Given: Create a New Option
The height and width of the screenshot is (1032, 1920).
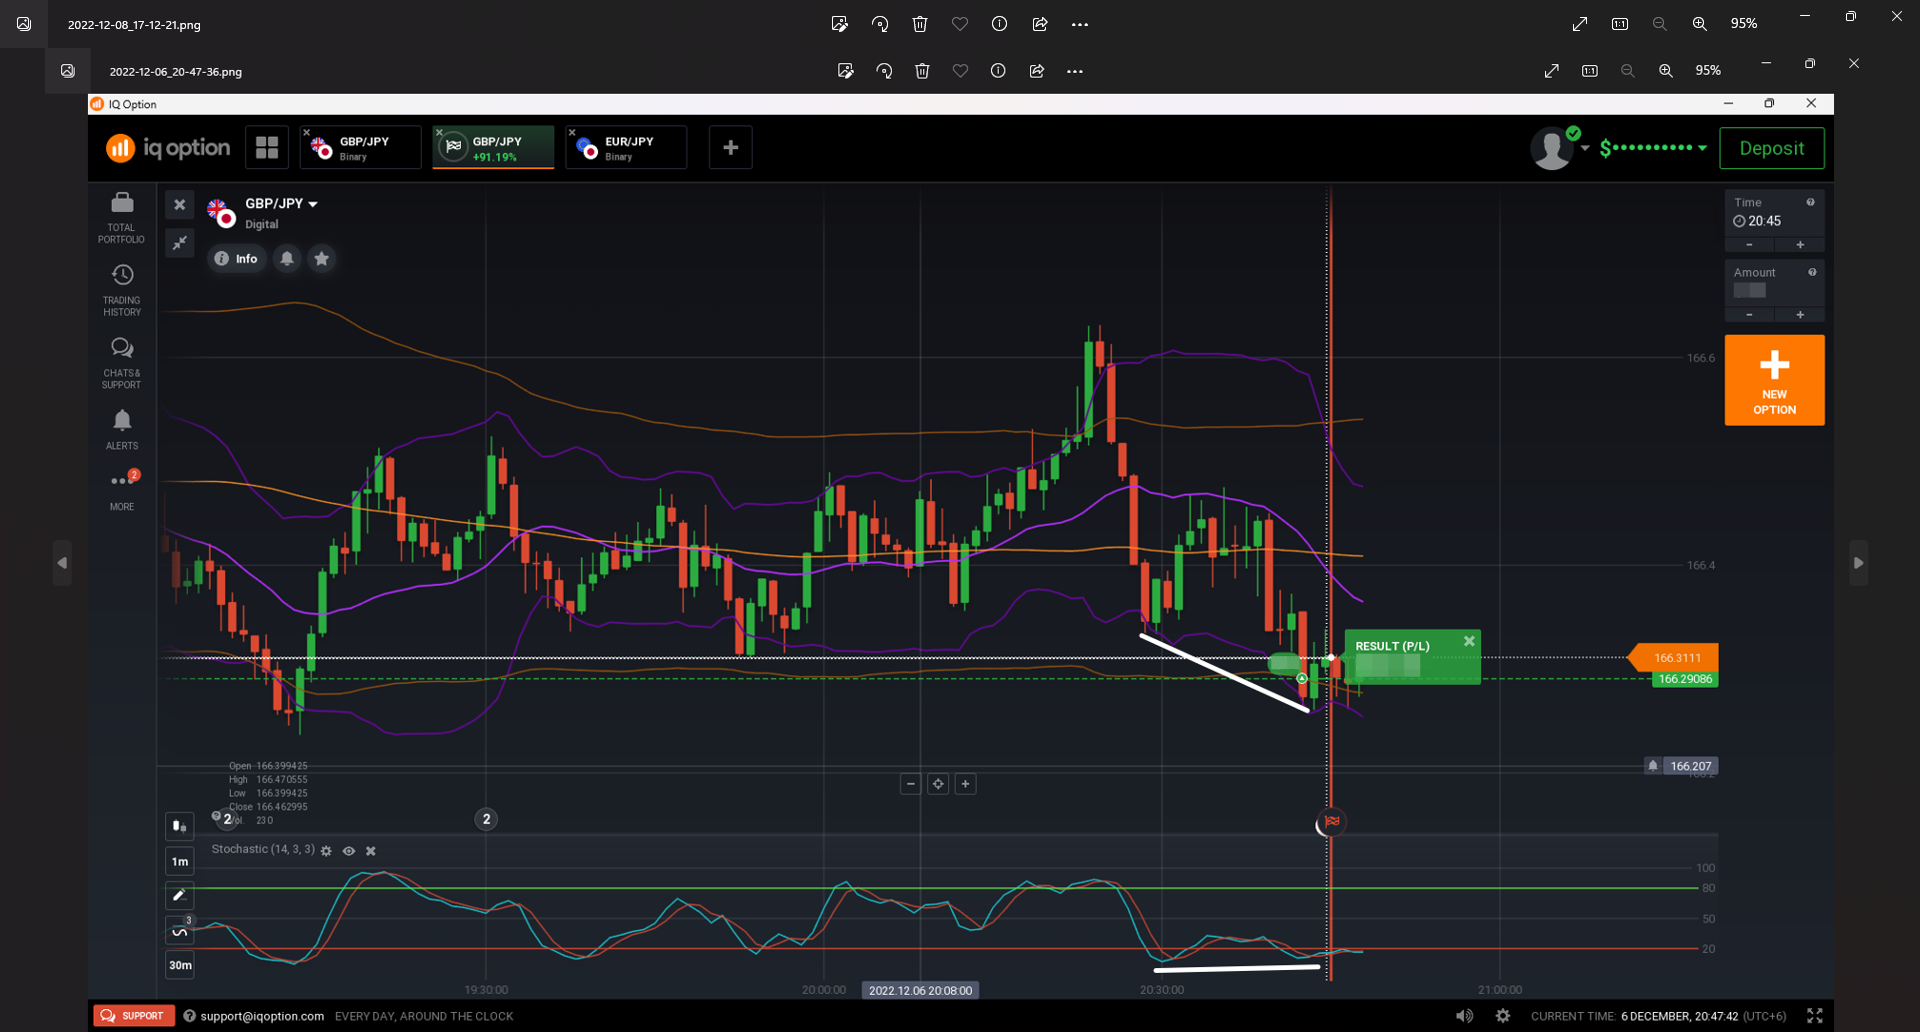Looking at the screenshot, I should (x=1774, y=380).
